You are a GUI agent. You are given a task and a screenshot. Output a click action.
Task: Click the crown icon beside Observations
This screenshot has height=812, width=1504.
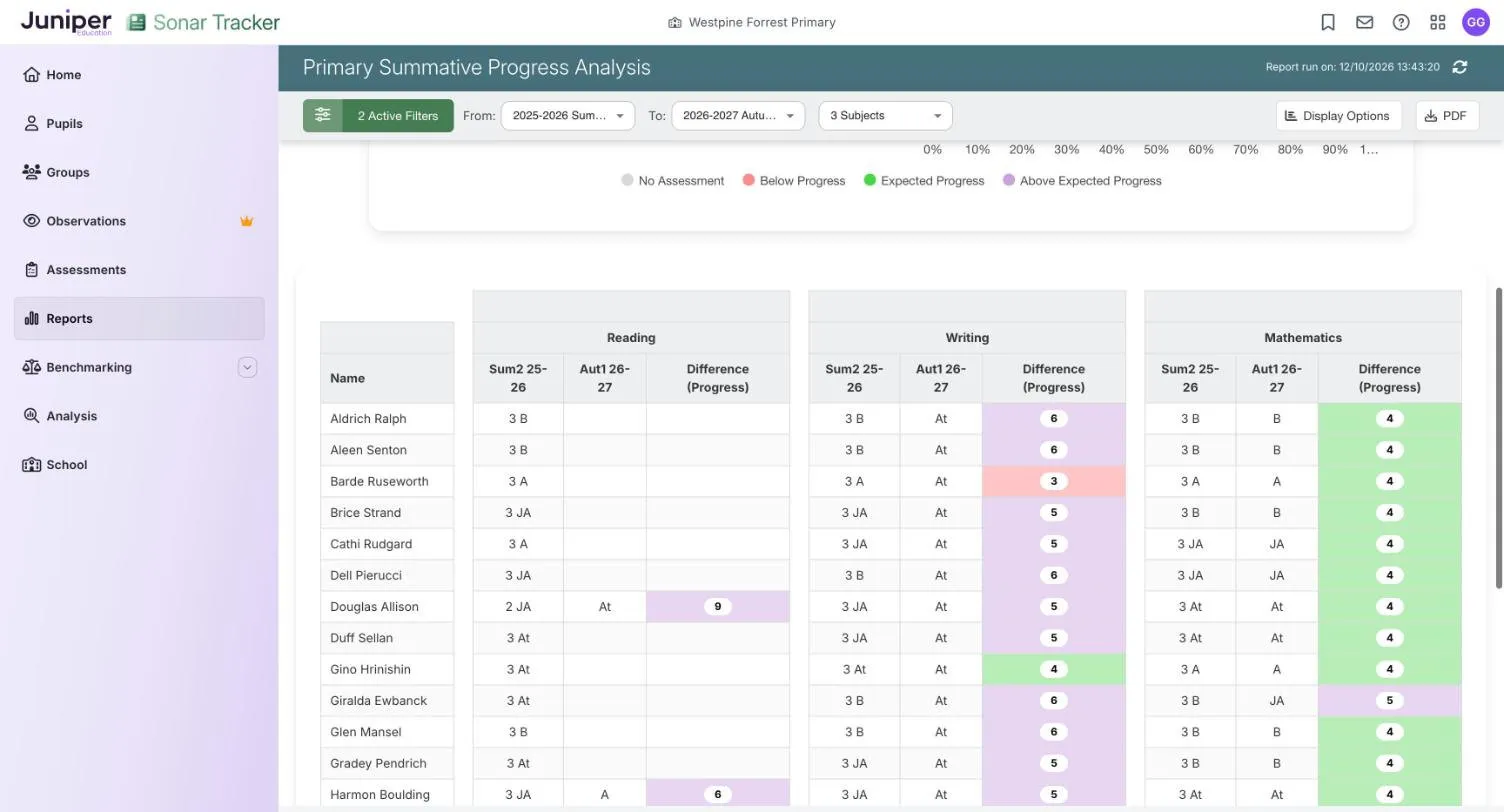246,221
